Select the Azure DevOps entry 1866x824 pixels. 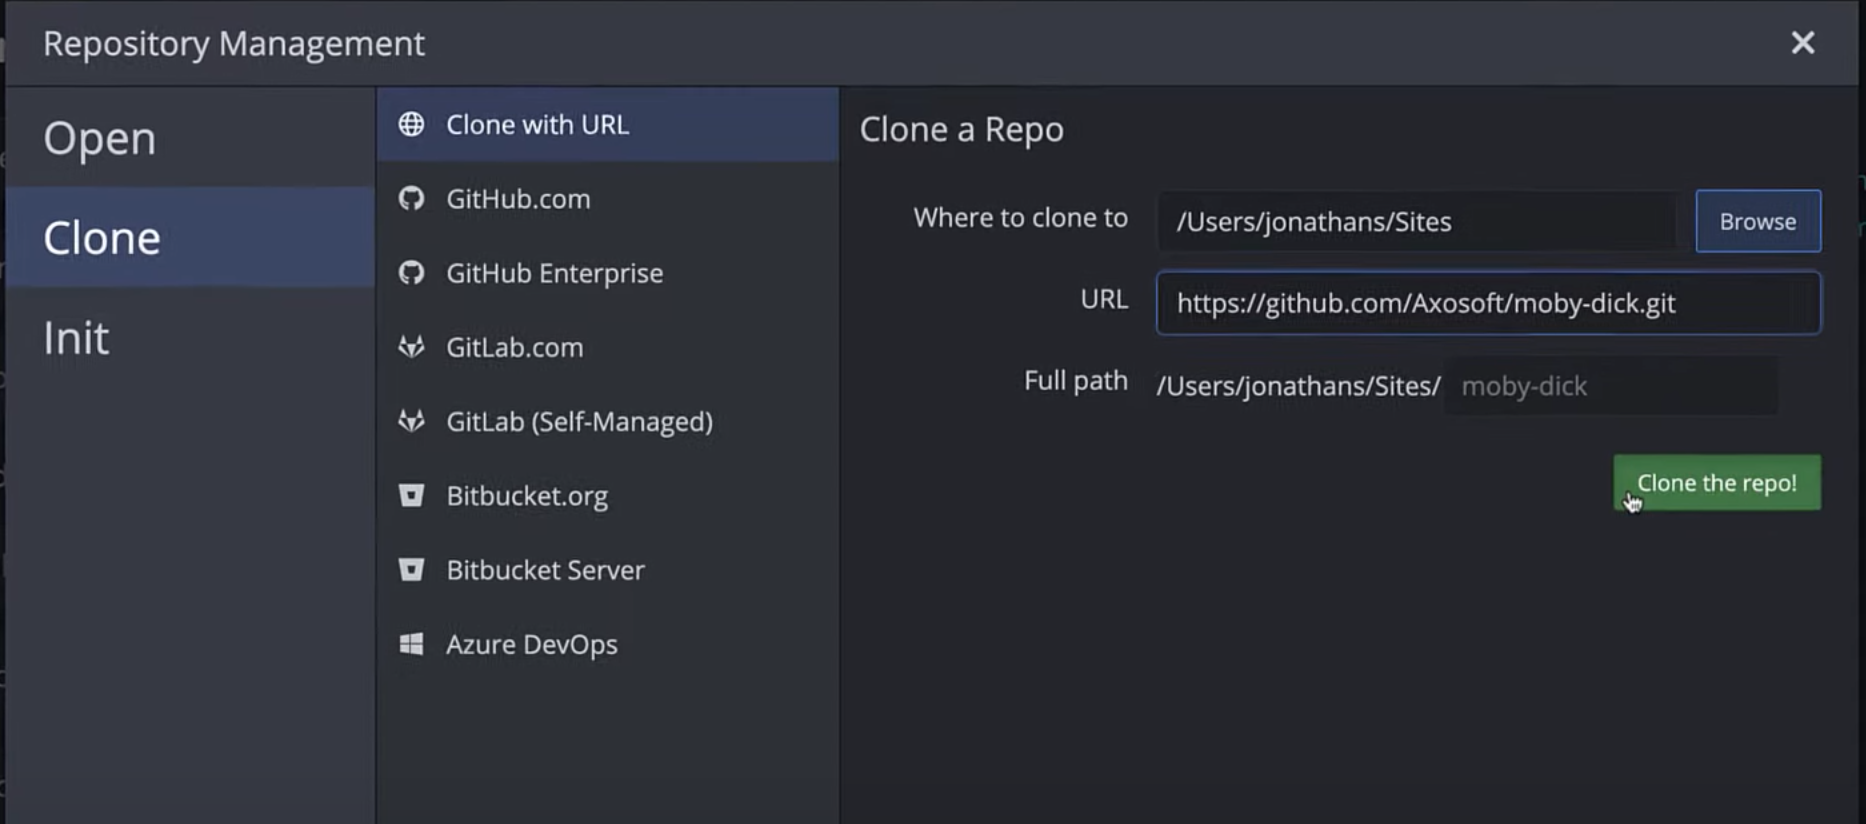[607, 644]
